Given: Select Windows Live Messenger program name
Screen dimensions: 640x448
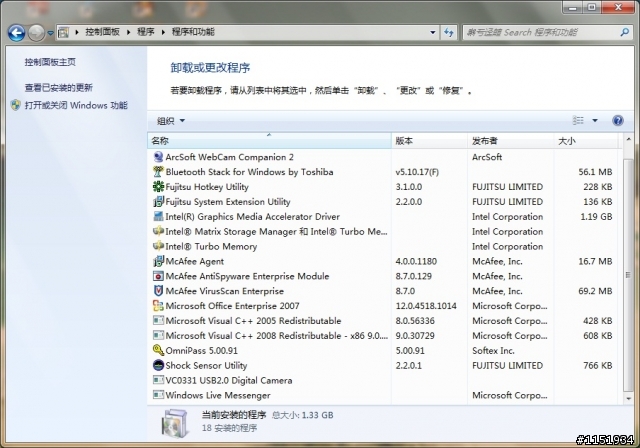Looking at the screenshot, I should 218,395.
